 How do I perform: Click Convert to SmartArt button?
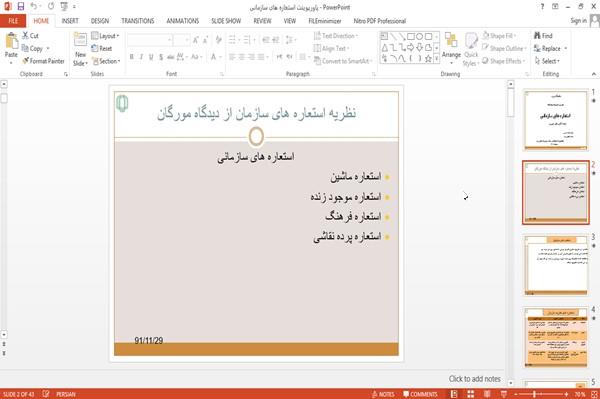click(x=342, y=61)
